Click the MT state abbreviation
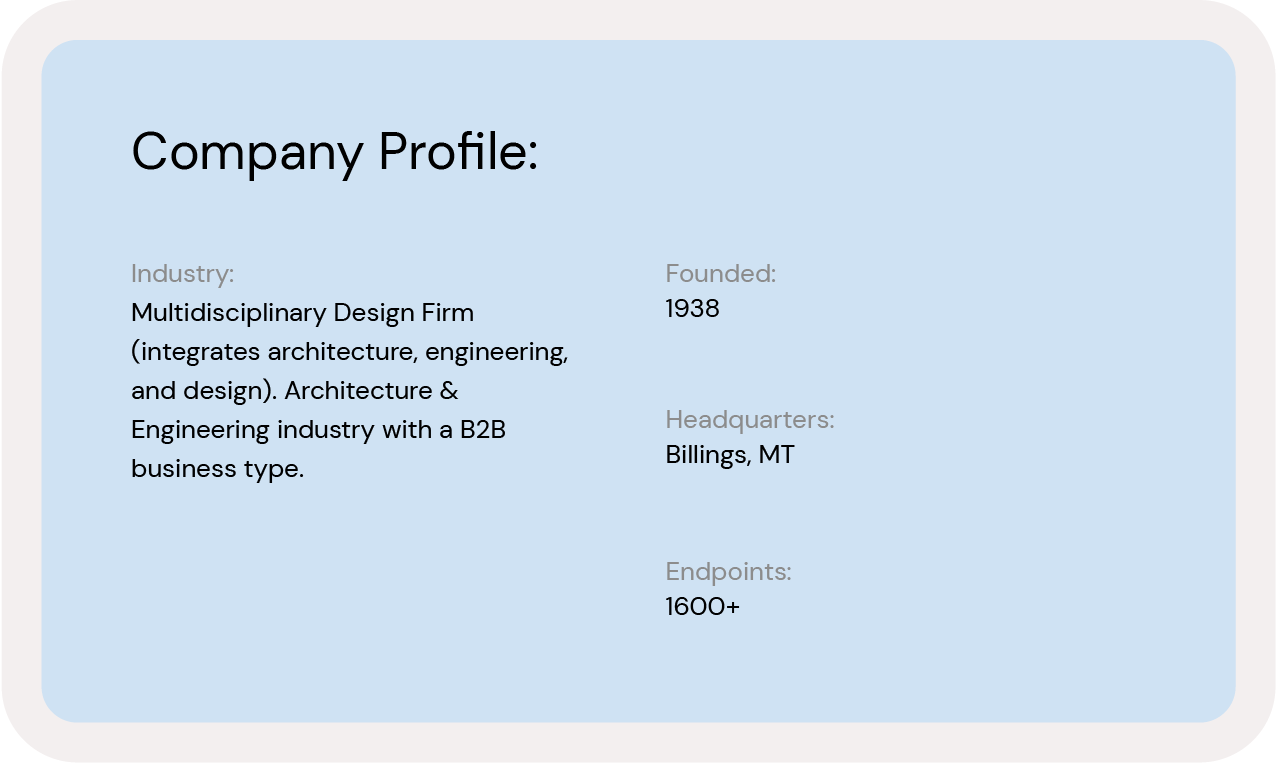 776,456
